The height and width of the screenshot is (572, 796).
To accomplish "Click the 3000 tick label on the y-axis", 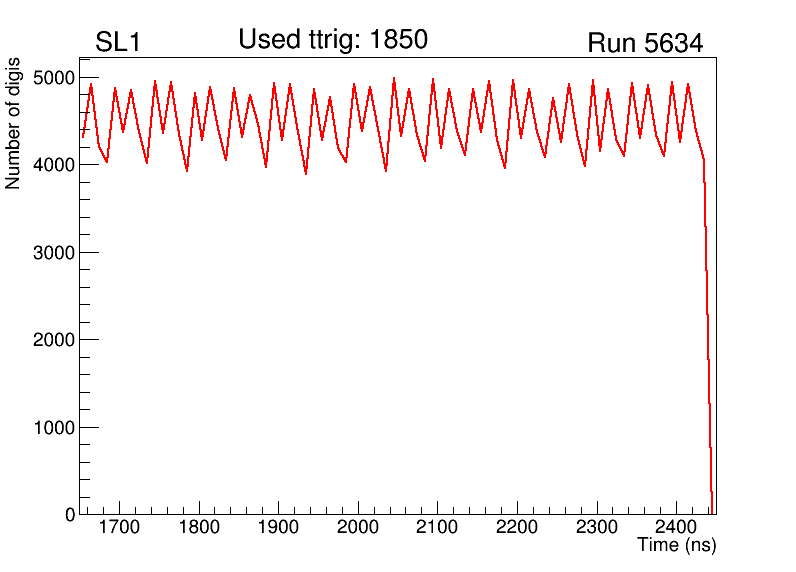I will click(x=55, y=252).
